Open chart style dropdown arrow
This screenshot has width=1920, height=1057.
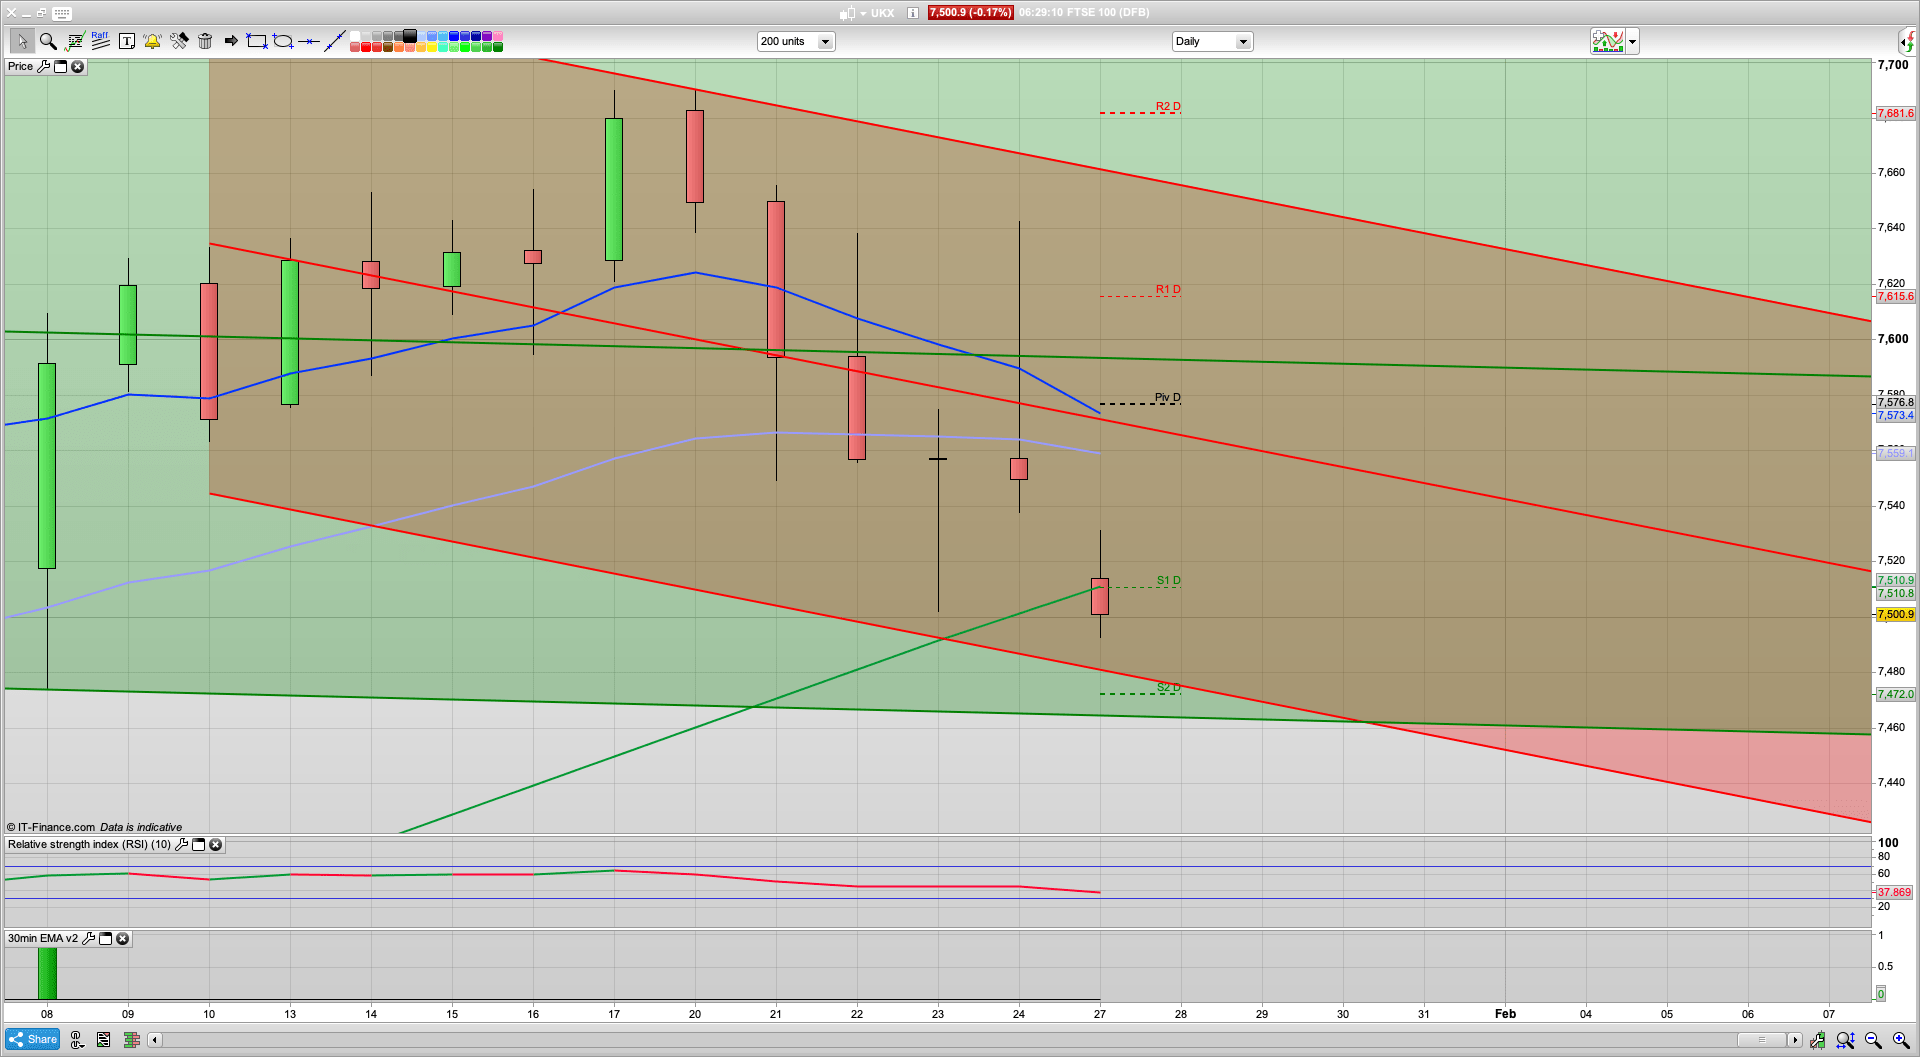tap(1633, 42)
